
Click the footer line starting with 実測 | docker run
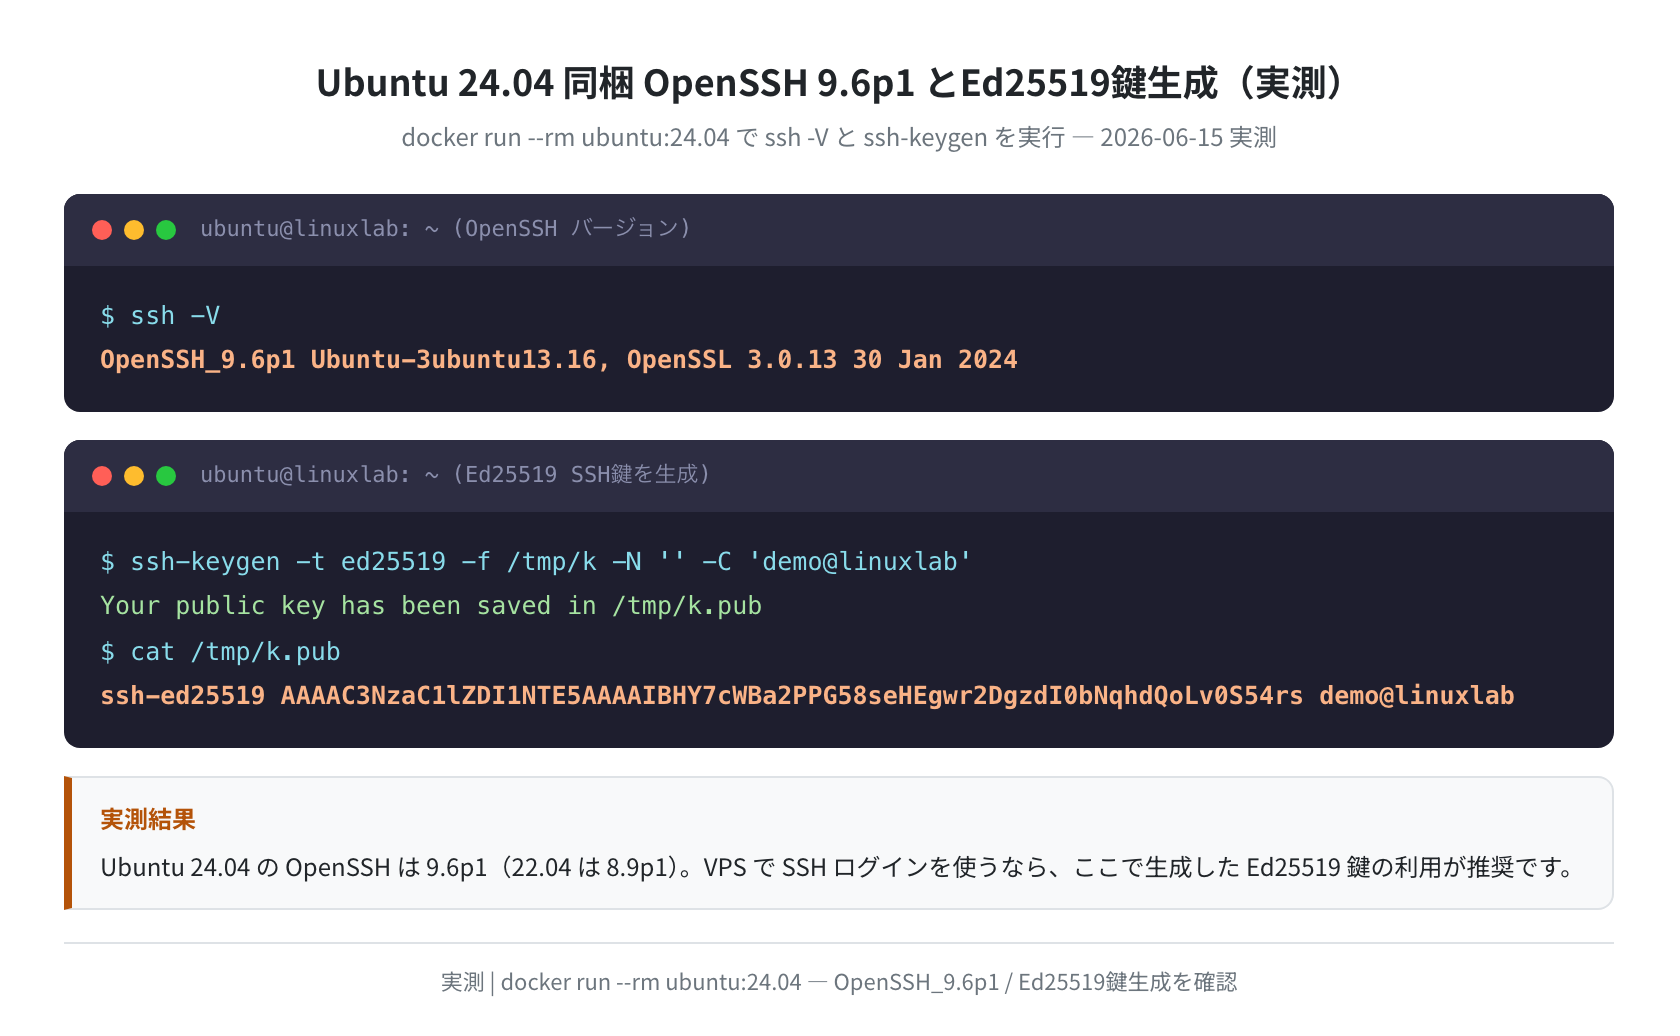[839, 982]
